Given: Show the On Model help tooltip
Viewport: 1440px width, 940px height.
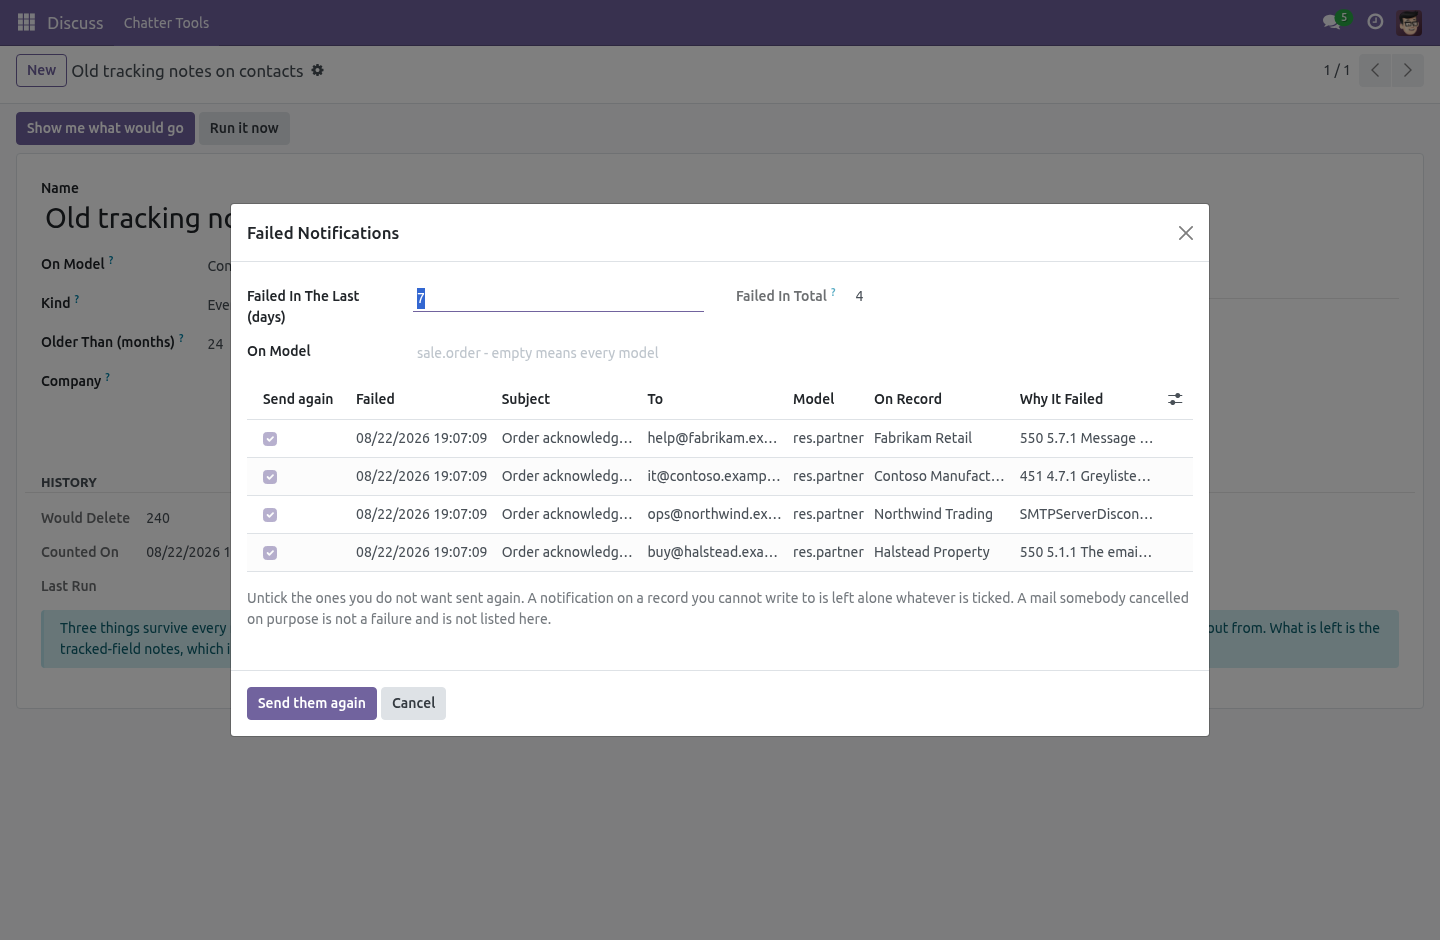Looking at the screenshot, I should click(111, 260).
